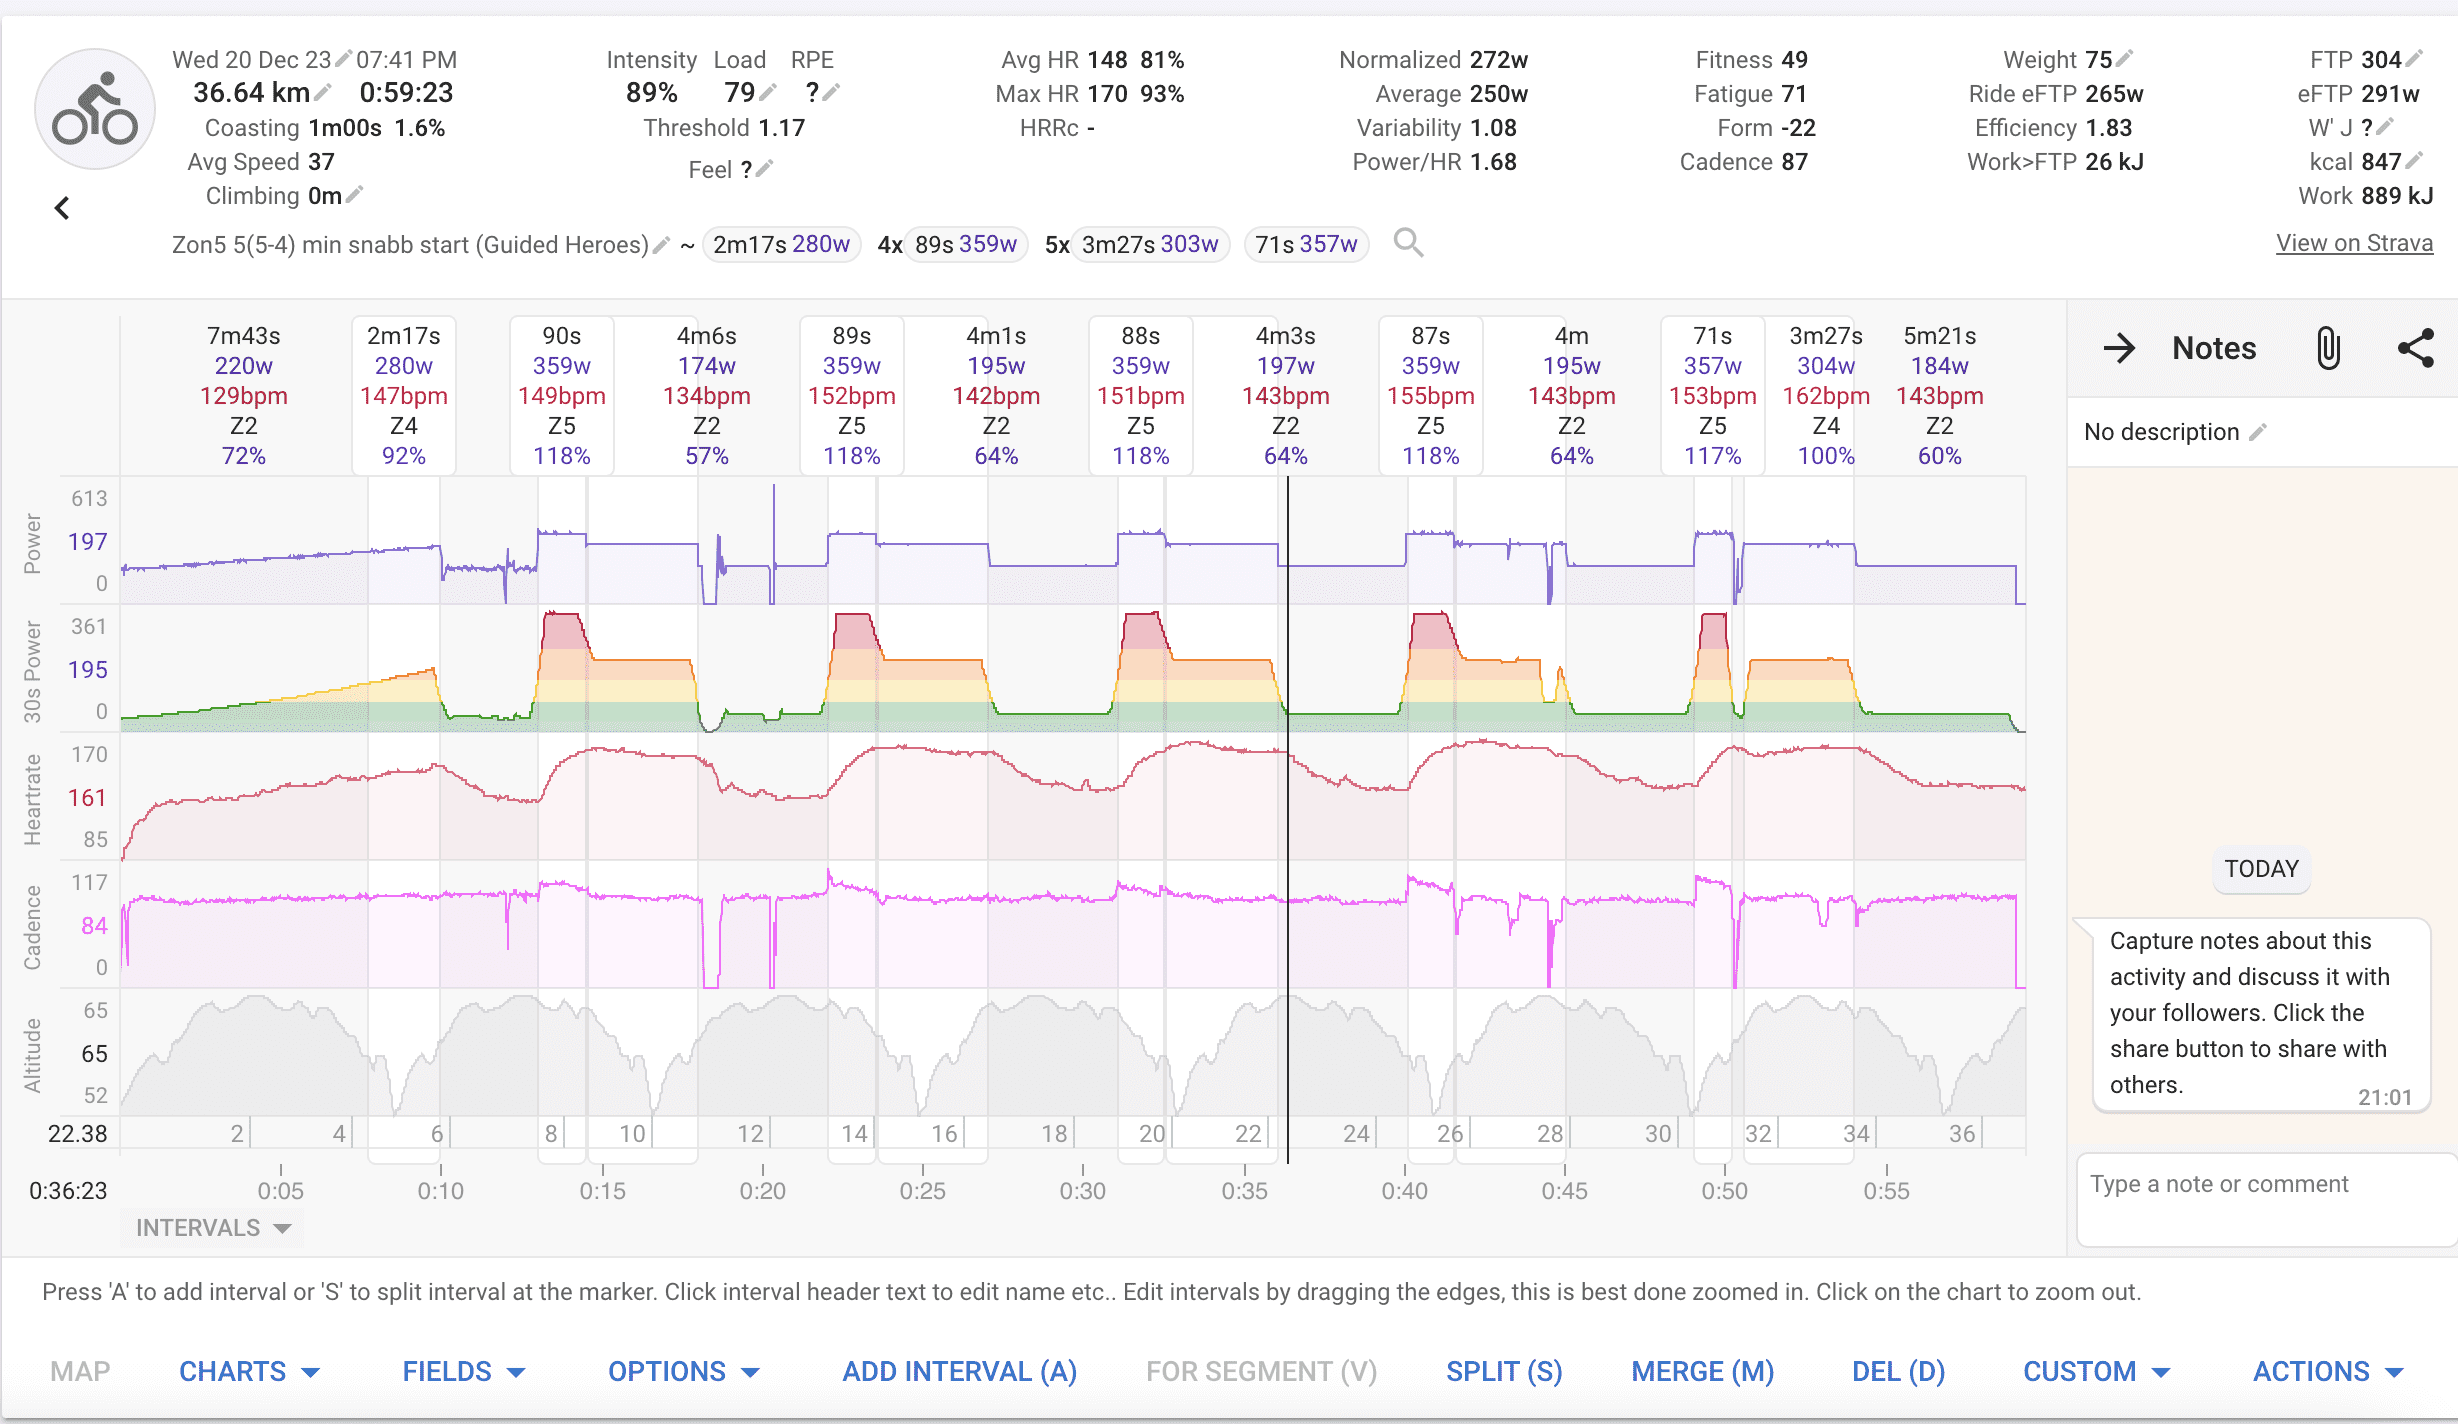Open the attachment paperclip in Notes
The width and height of the screenshot is (2458, 1424).
2328,348
